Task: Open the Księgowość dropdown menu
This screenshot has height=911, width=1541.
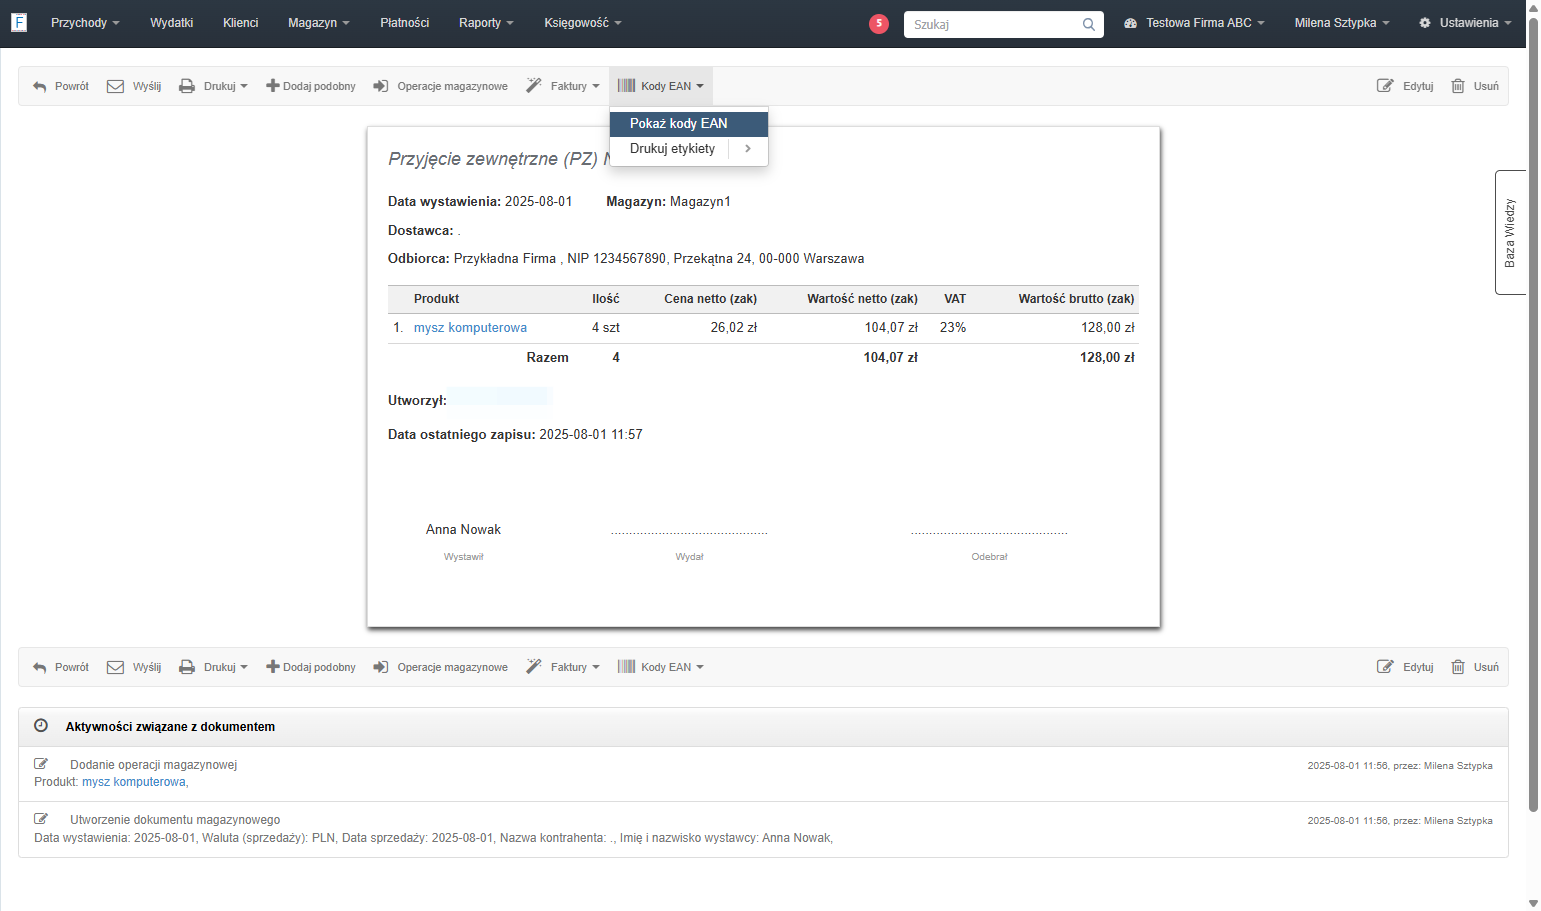Action: coord(583,23)
